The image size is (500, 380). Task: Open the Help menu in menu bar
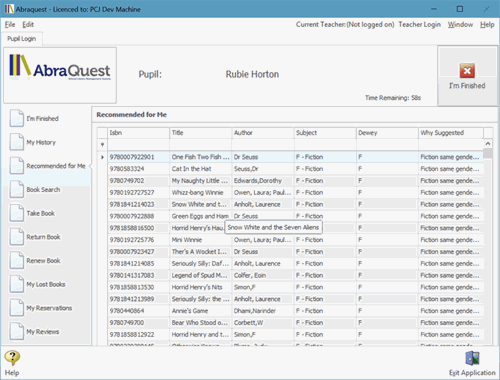pyautogui.click(x=487, y=24)
